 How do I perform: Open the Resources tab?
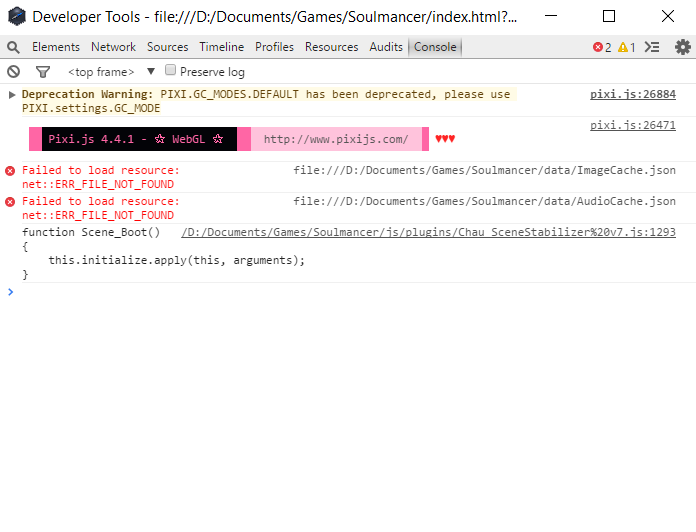click(x=332, y=47)
